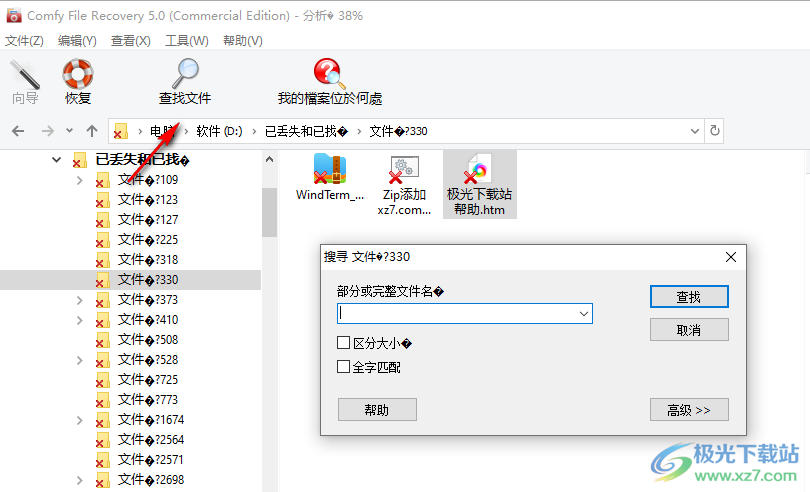Click 文件?330 in the address path
The height and width of the screenshot is (492, 810).
coord(398,131)
